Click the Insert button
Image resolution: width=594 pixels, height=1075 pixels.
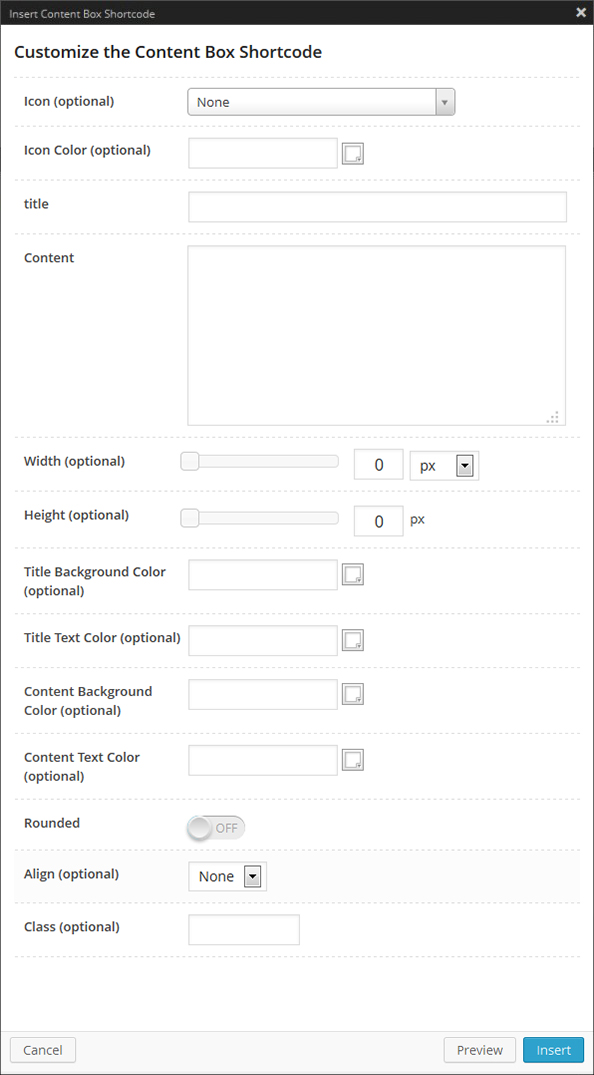tap(553, 1050)
